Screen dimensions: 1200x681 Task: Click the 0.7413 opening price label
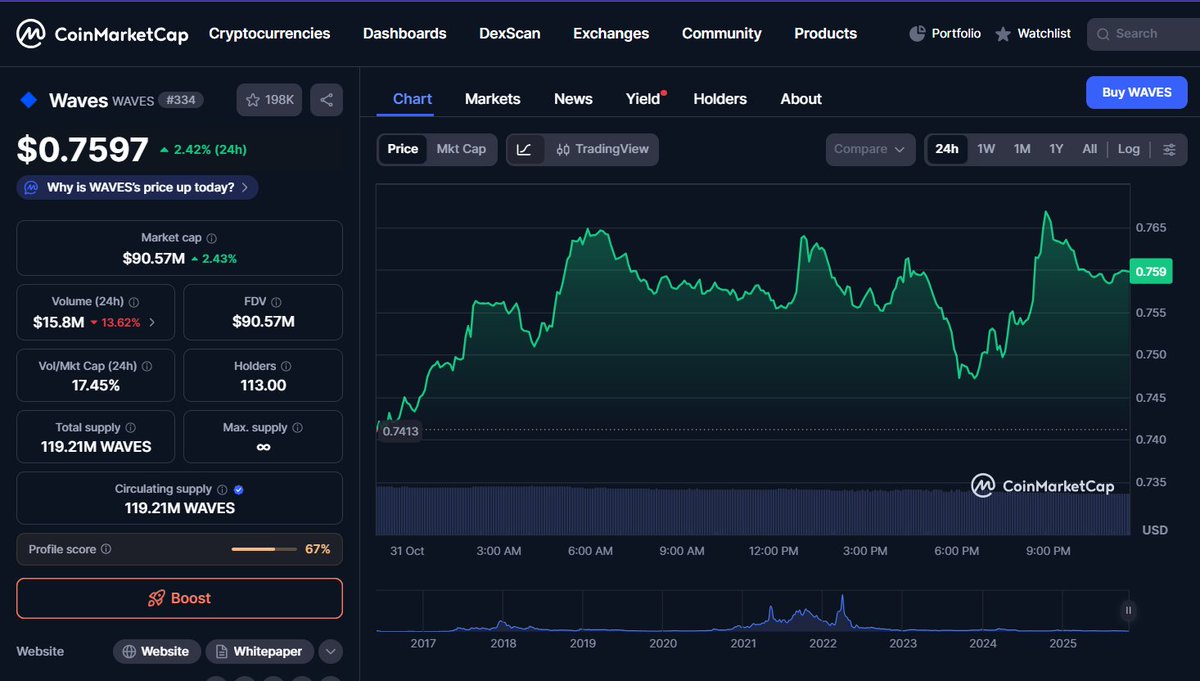point(400,431)
